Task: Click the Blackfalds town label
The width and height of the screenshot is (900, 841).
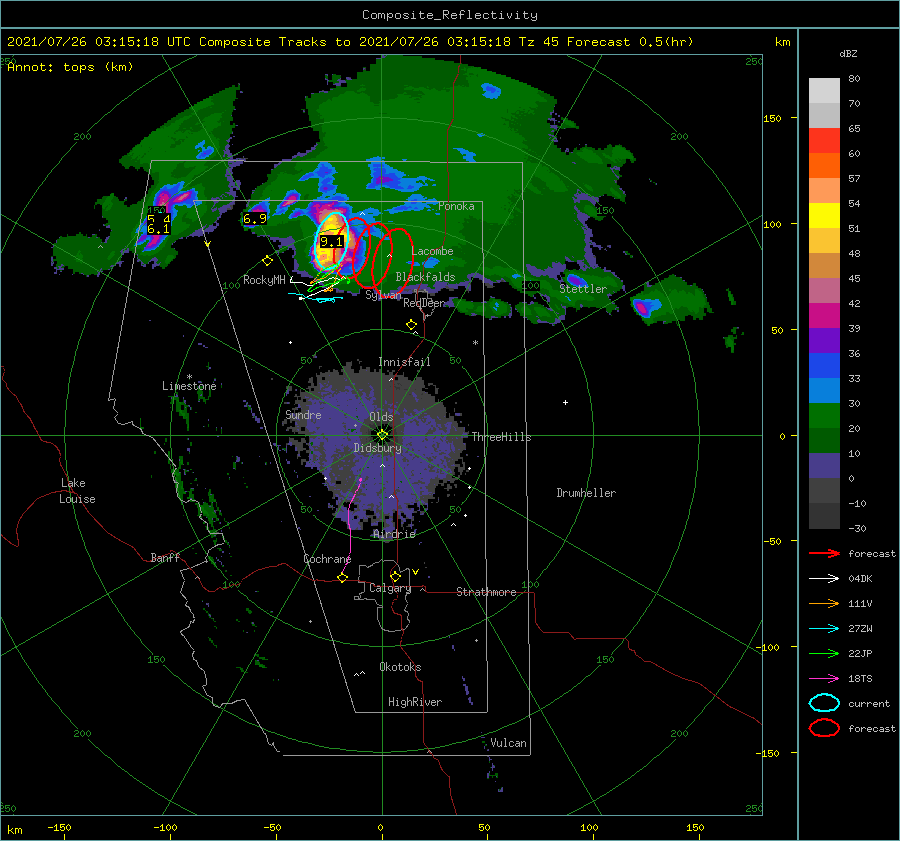Action: [425, 277]
